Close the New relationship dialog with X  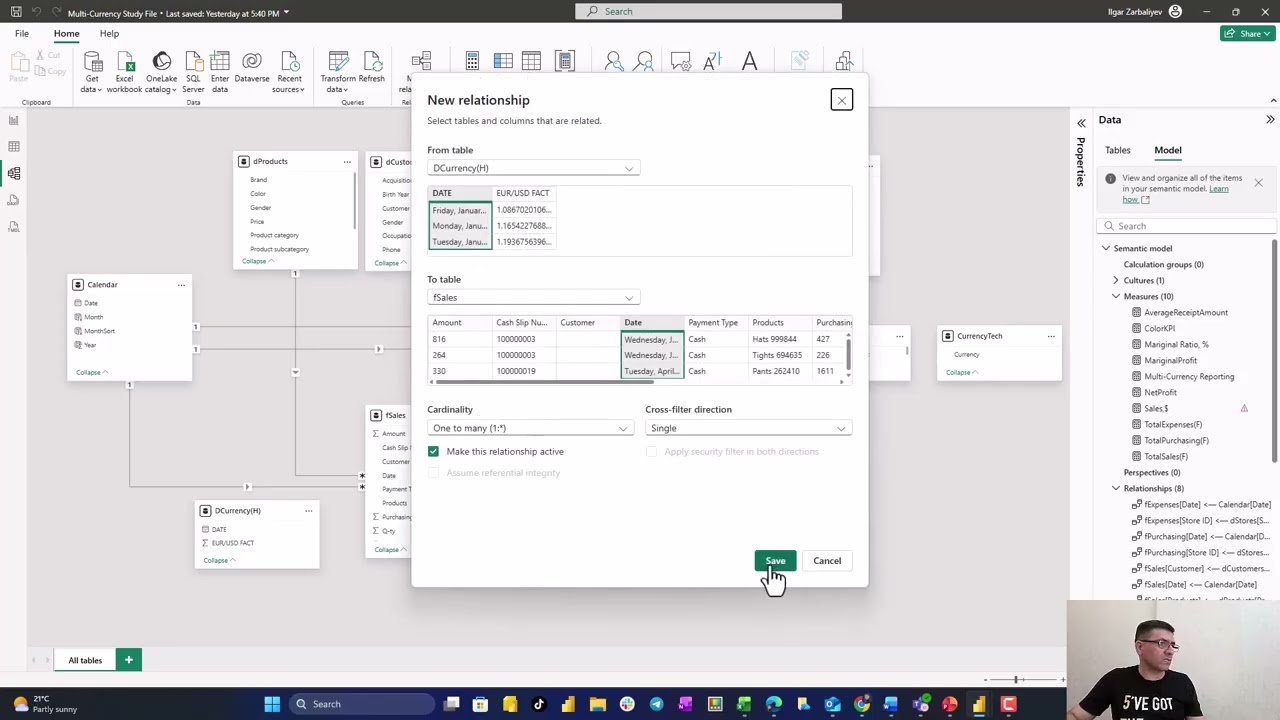pos(841,100)
